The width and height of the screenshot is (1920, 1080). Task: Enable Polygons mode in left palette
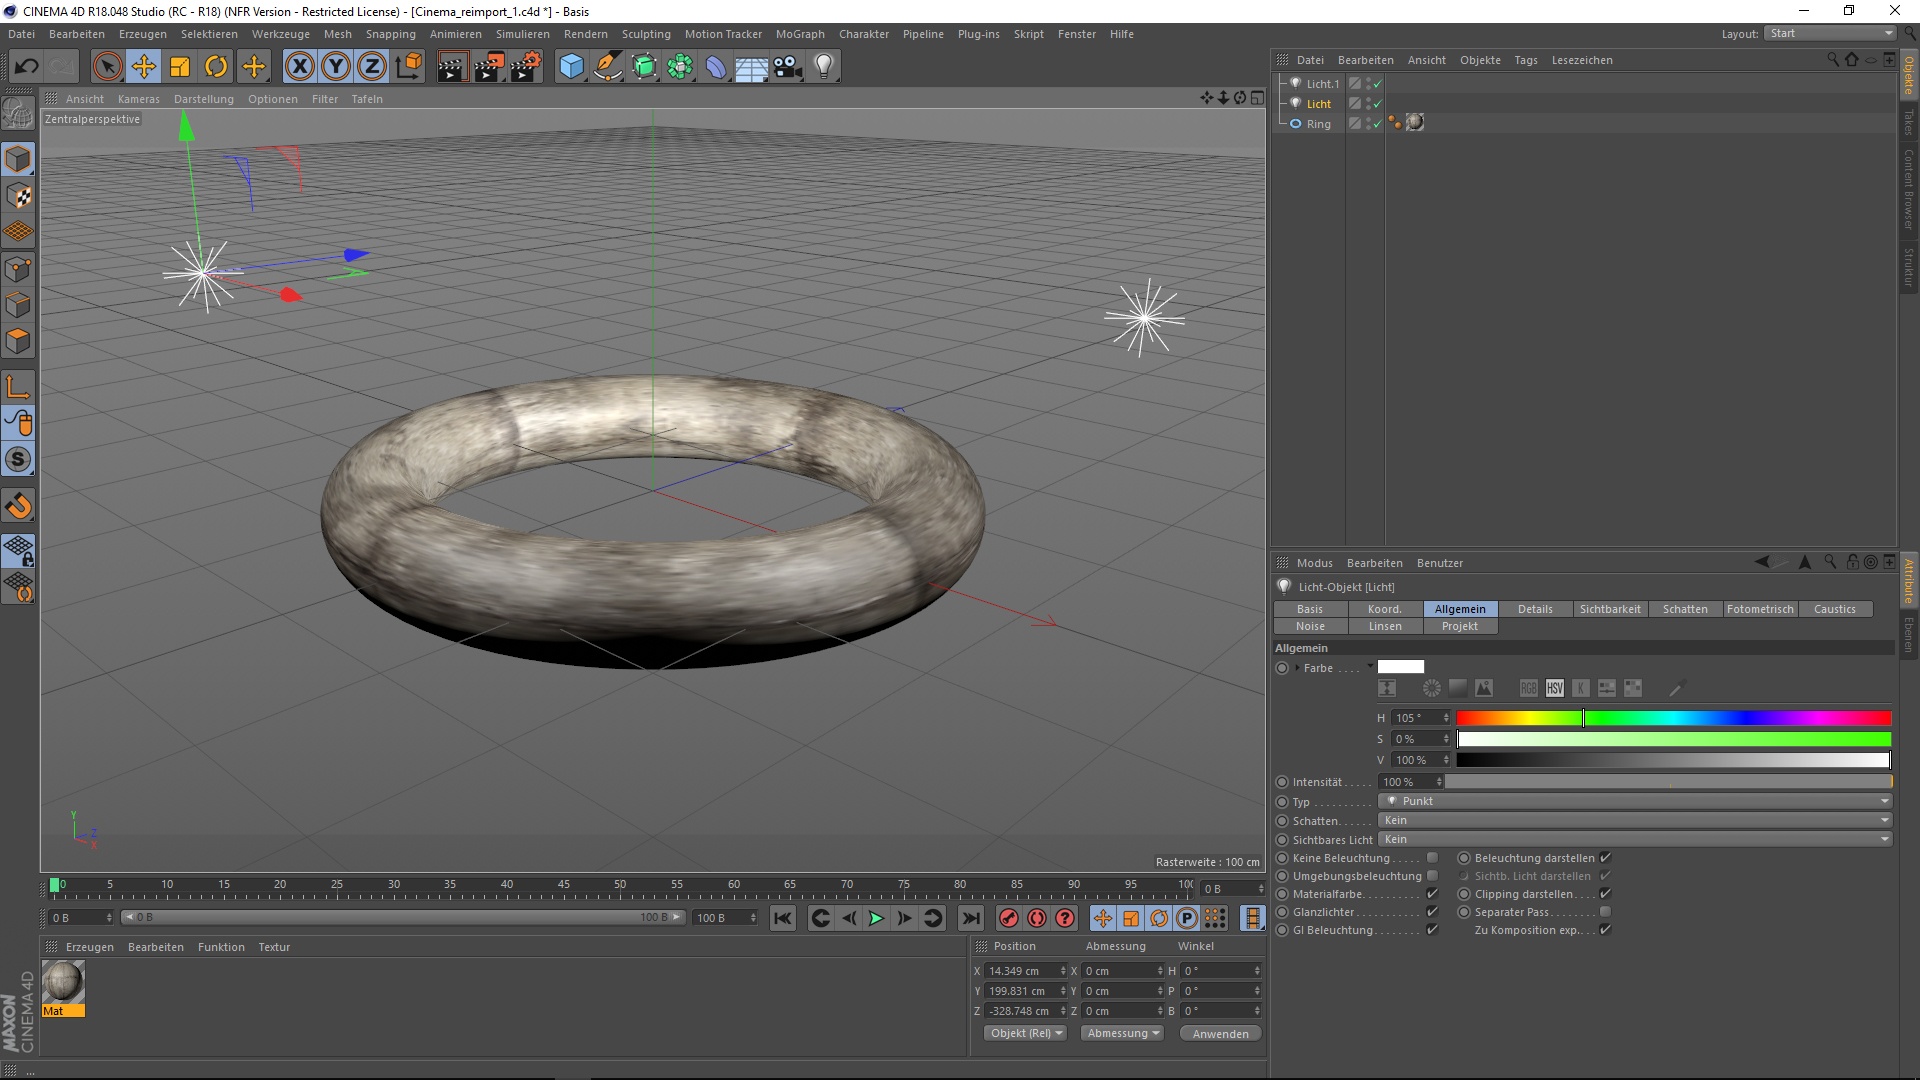coord(18,341)
